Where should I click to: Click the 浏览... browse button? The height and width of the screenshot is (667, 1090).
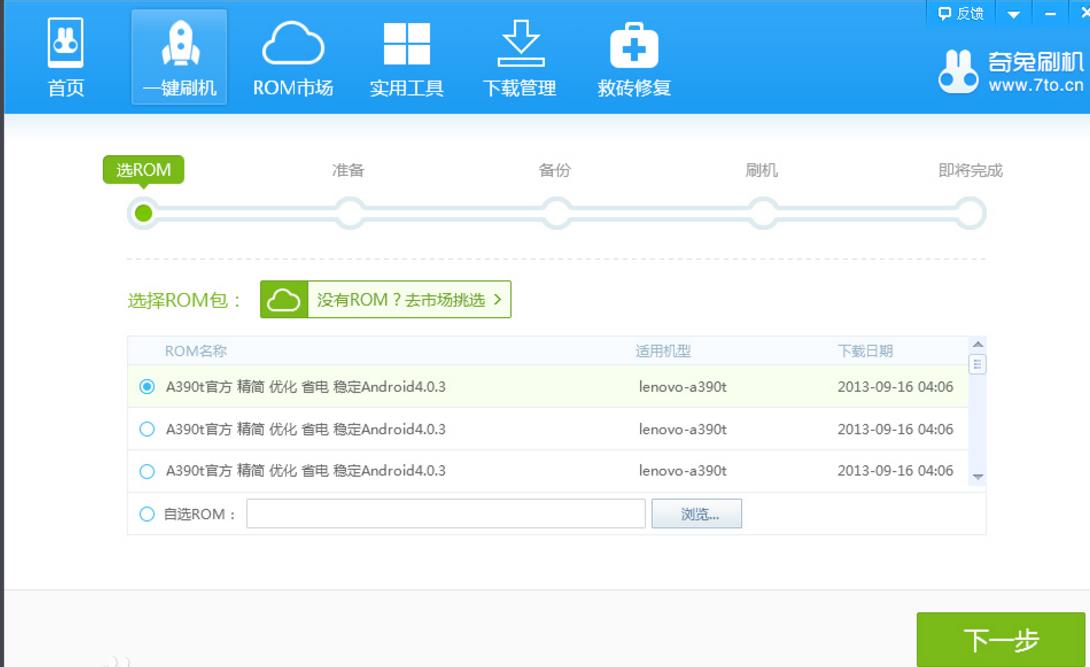[696, 514]
